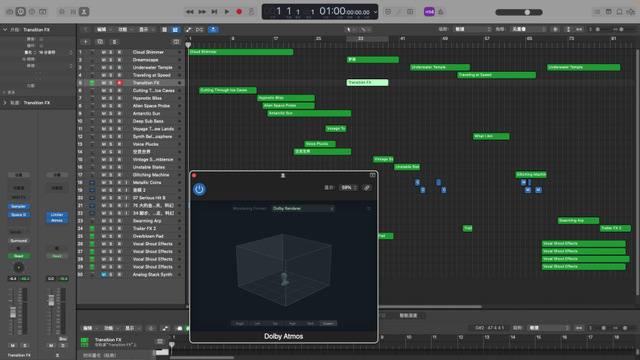
Task: Disable record on Transition FX track
Action: click(x=120, y=83)
